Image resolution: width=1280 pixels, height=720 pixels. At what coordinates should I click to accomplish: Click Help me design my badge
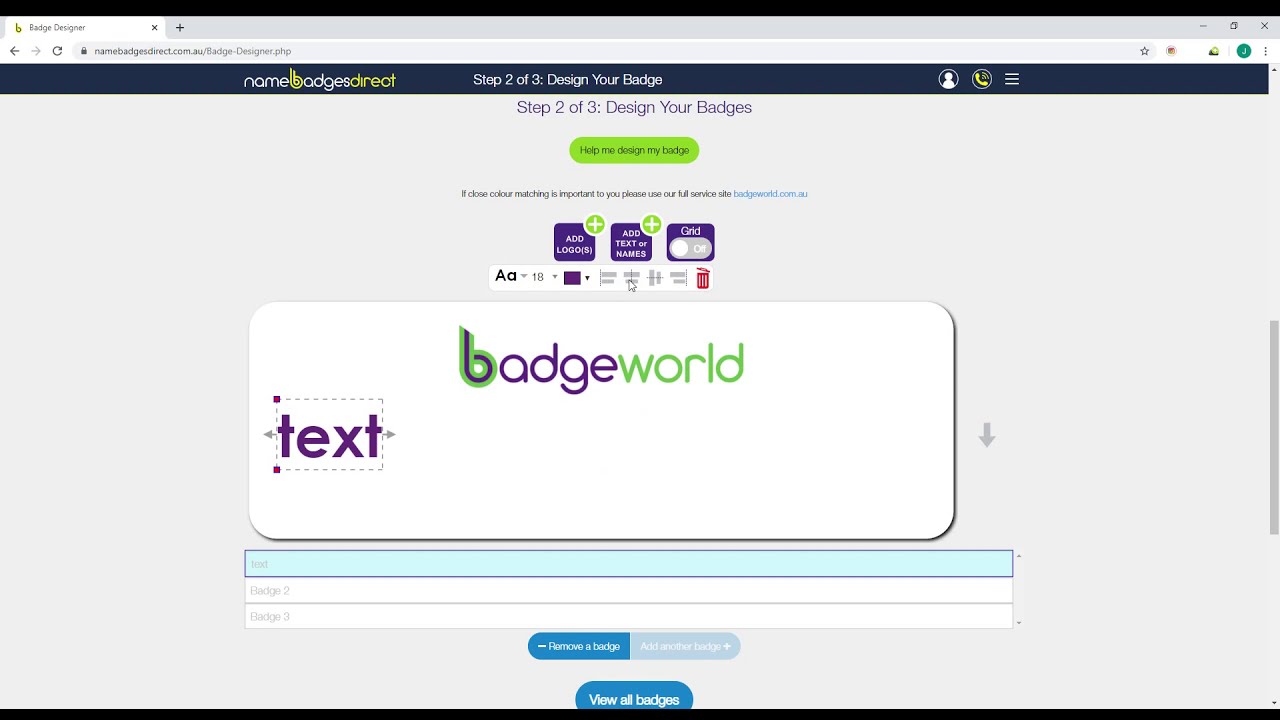coord(634,150)
